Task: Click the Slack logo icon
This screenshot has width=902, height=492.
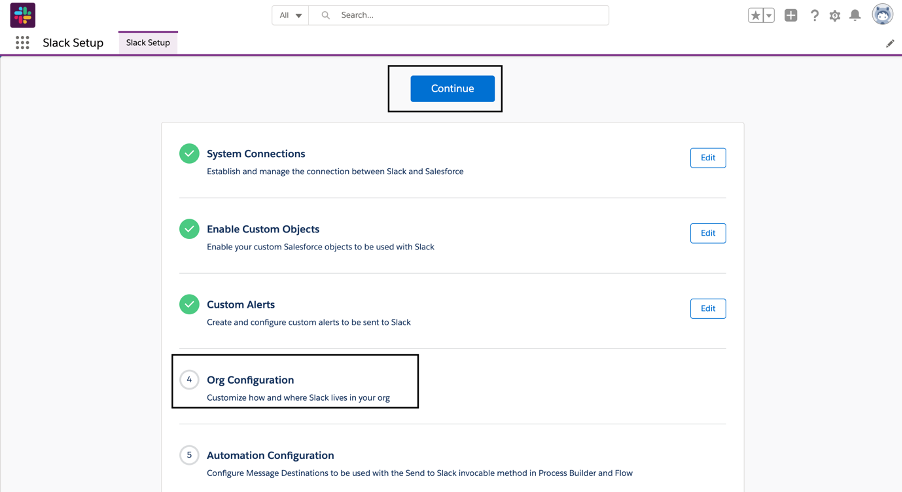Action: (22, 16)
